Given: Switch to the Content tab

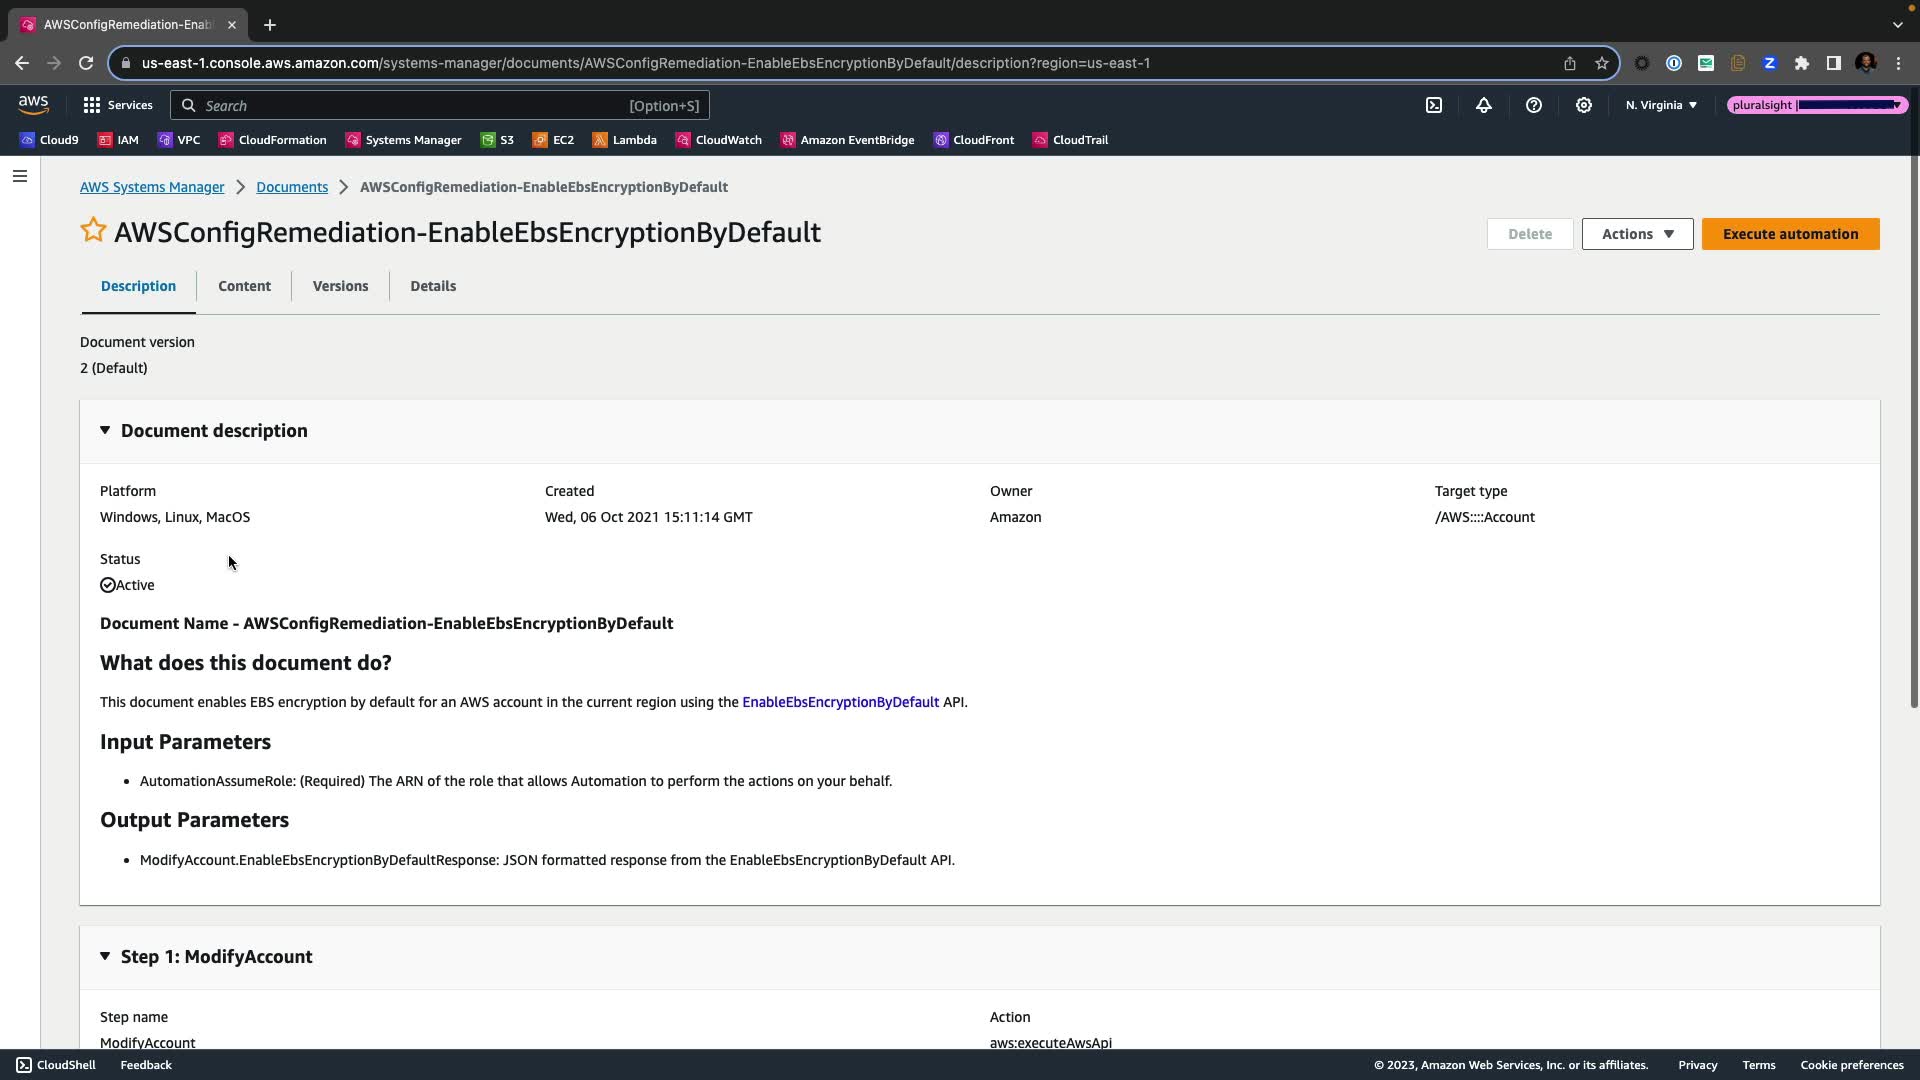Looking at the screenshot, I should 244,286.
